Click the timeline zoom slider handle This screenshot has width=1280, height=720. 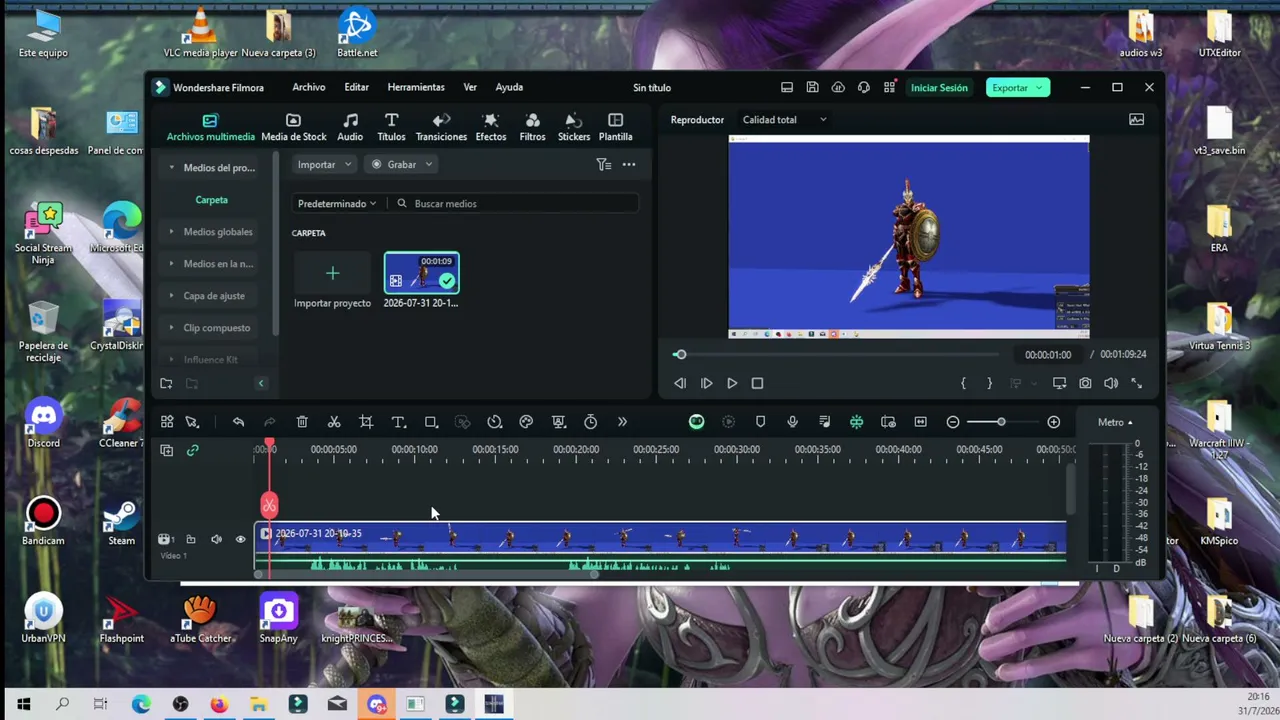click(1001, 422)
